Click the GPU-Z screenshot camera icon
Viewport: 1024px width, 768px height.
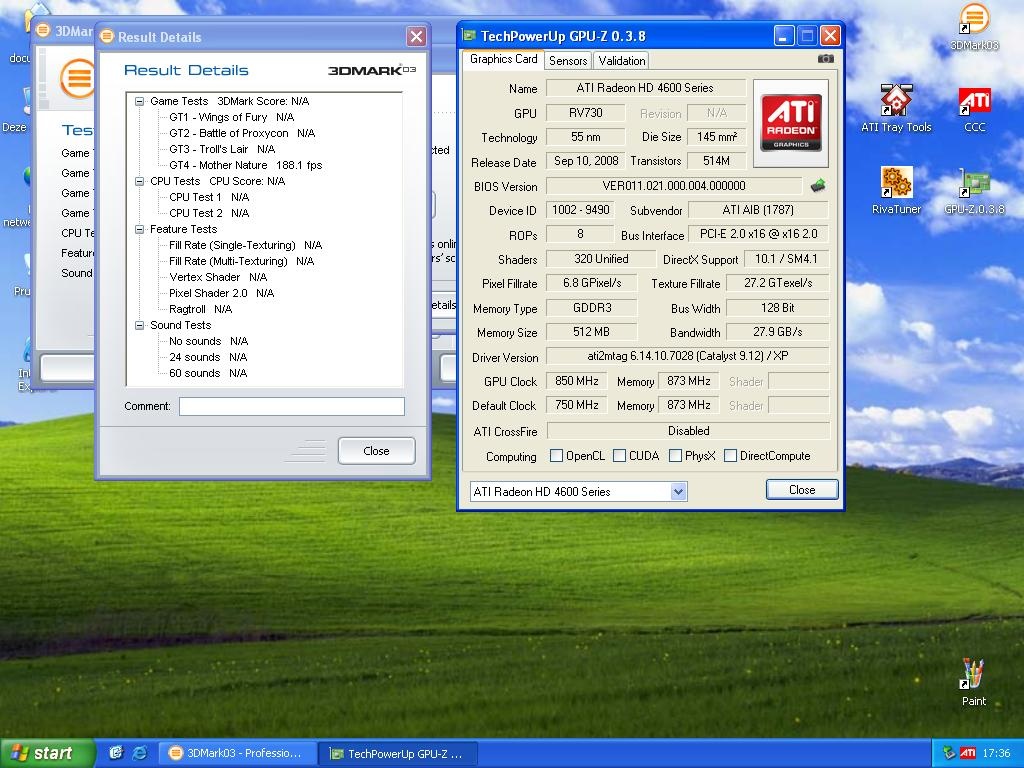[x=825, y=59]
